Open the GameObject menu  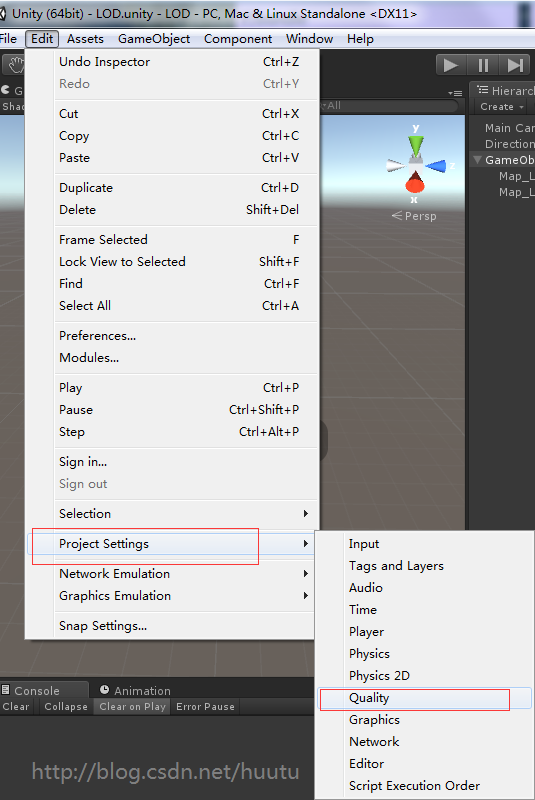(154, 39)
